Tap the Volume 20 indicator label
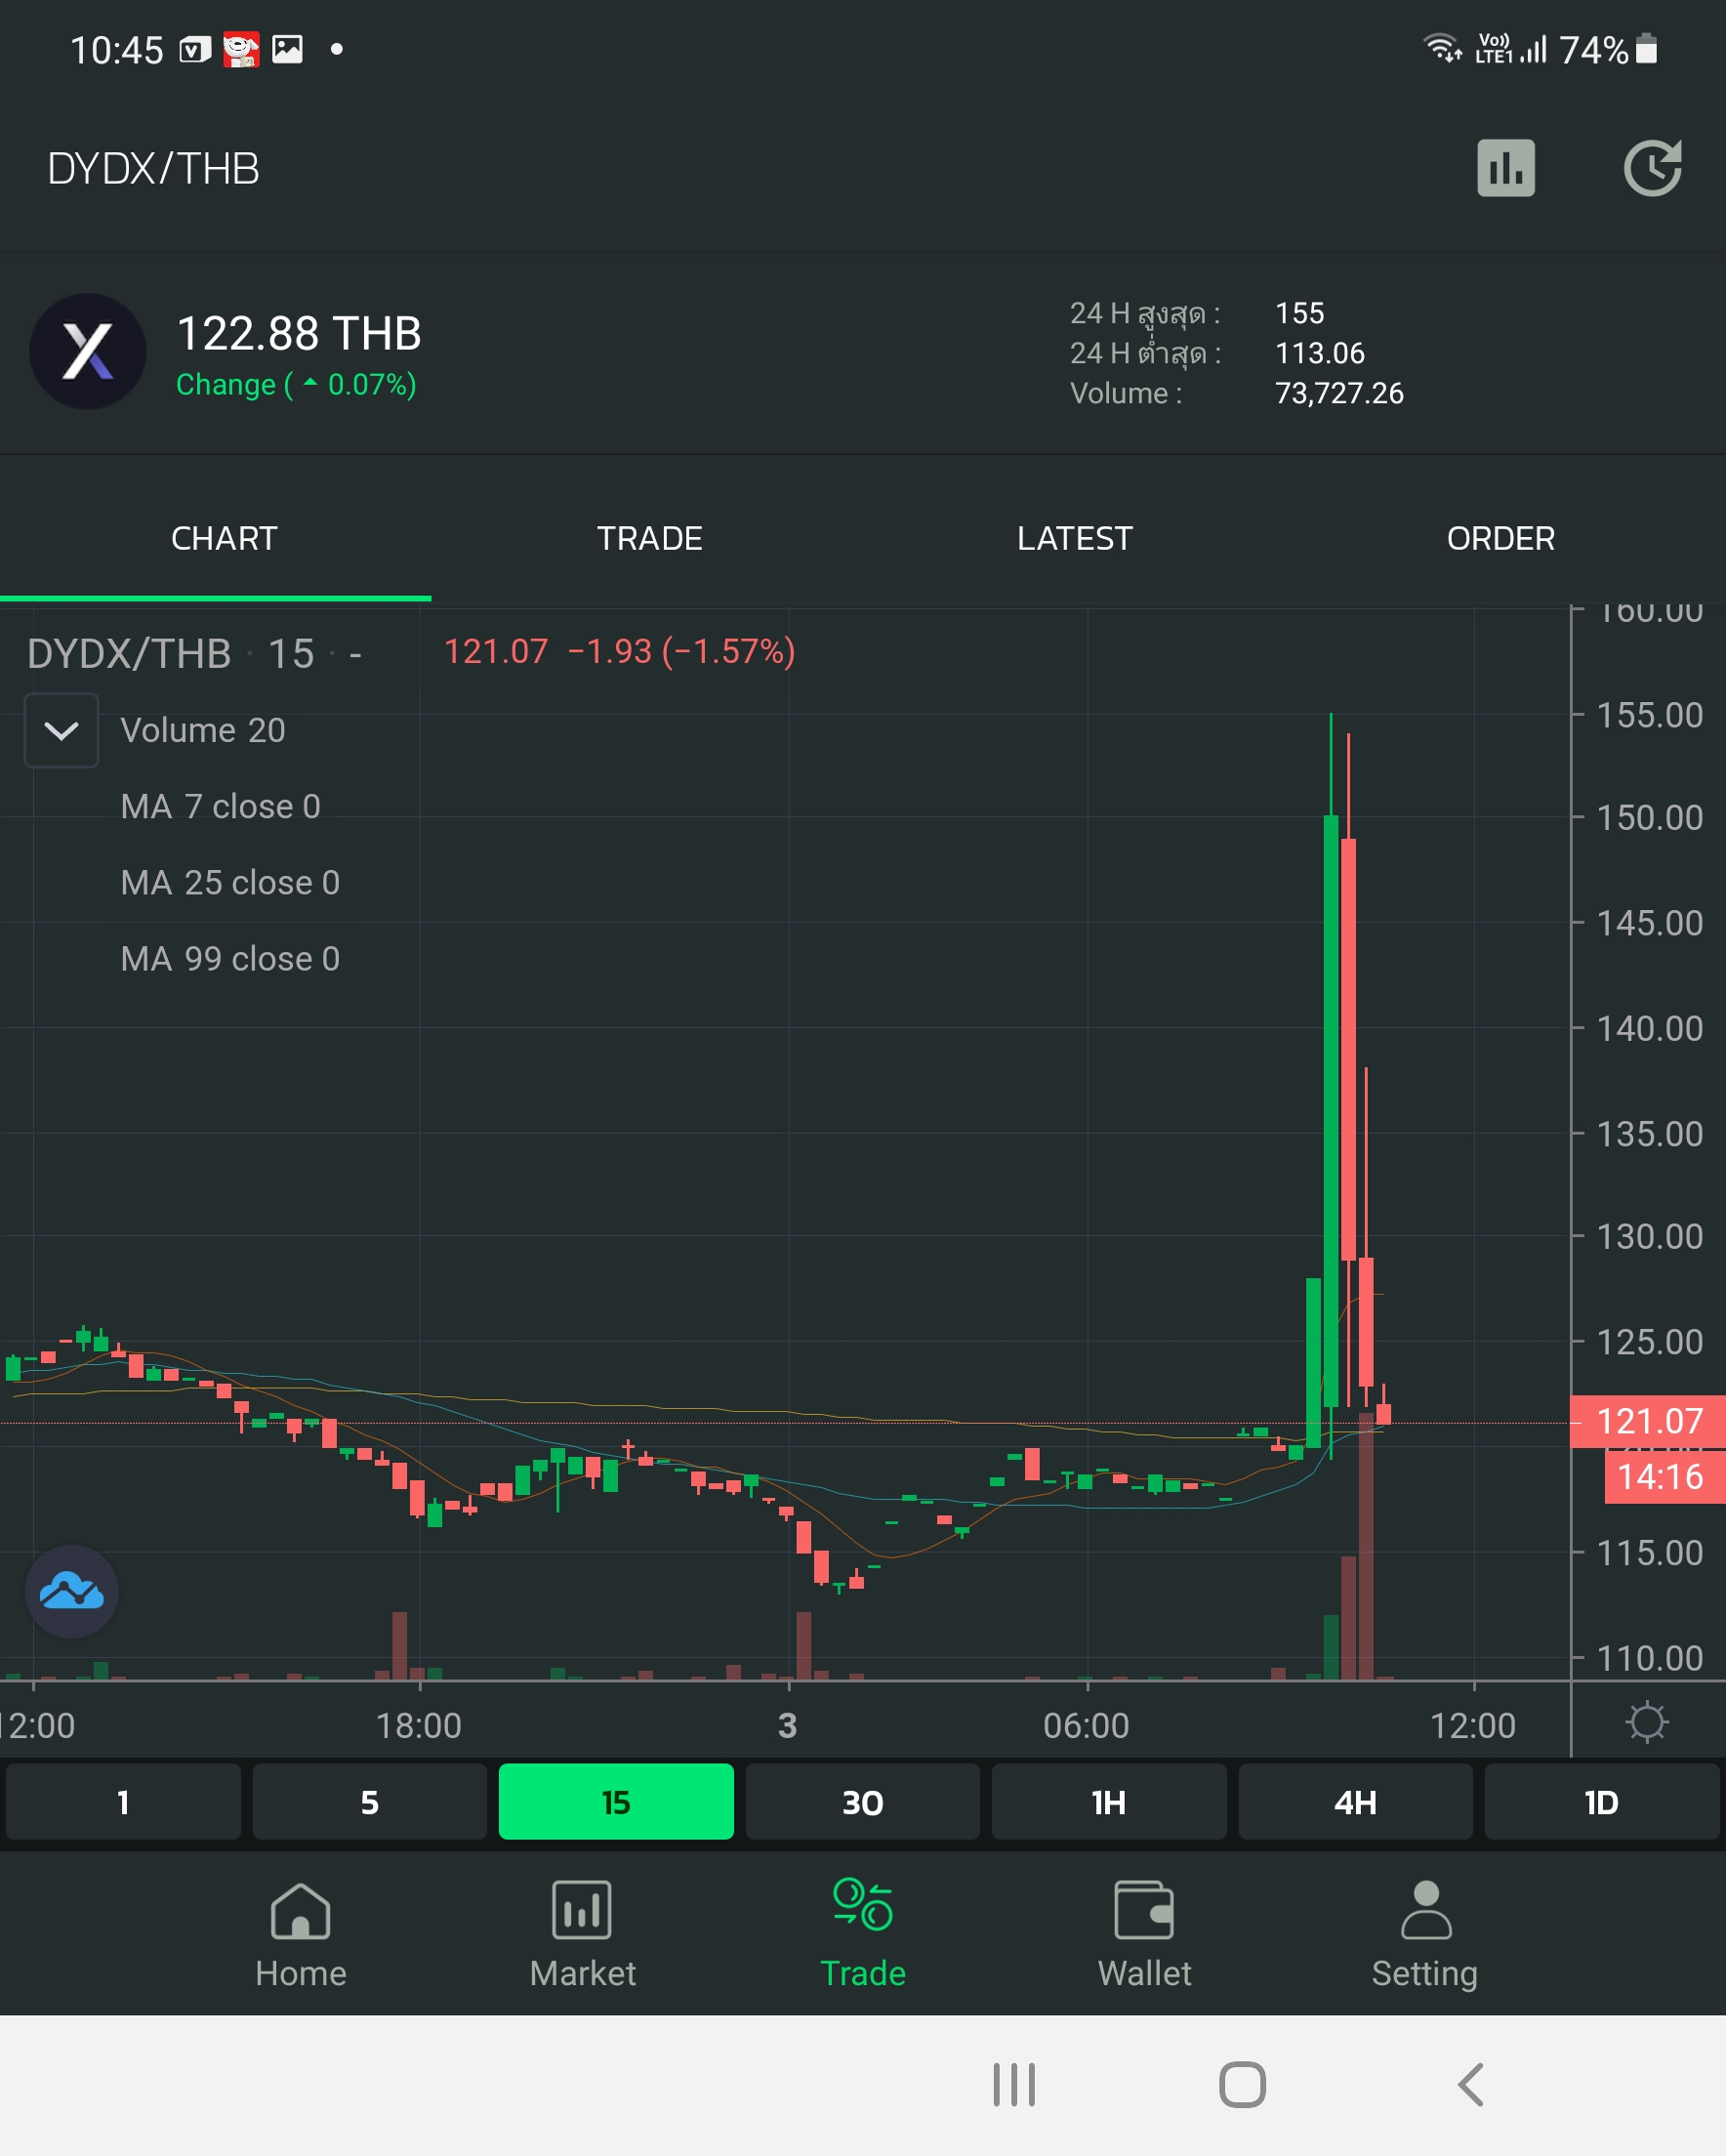 click(x=203, y=730)
